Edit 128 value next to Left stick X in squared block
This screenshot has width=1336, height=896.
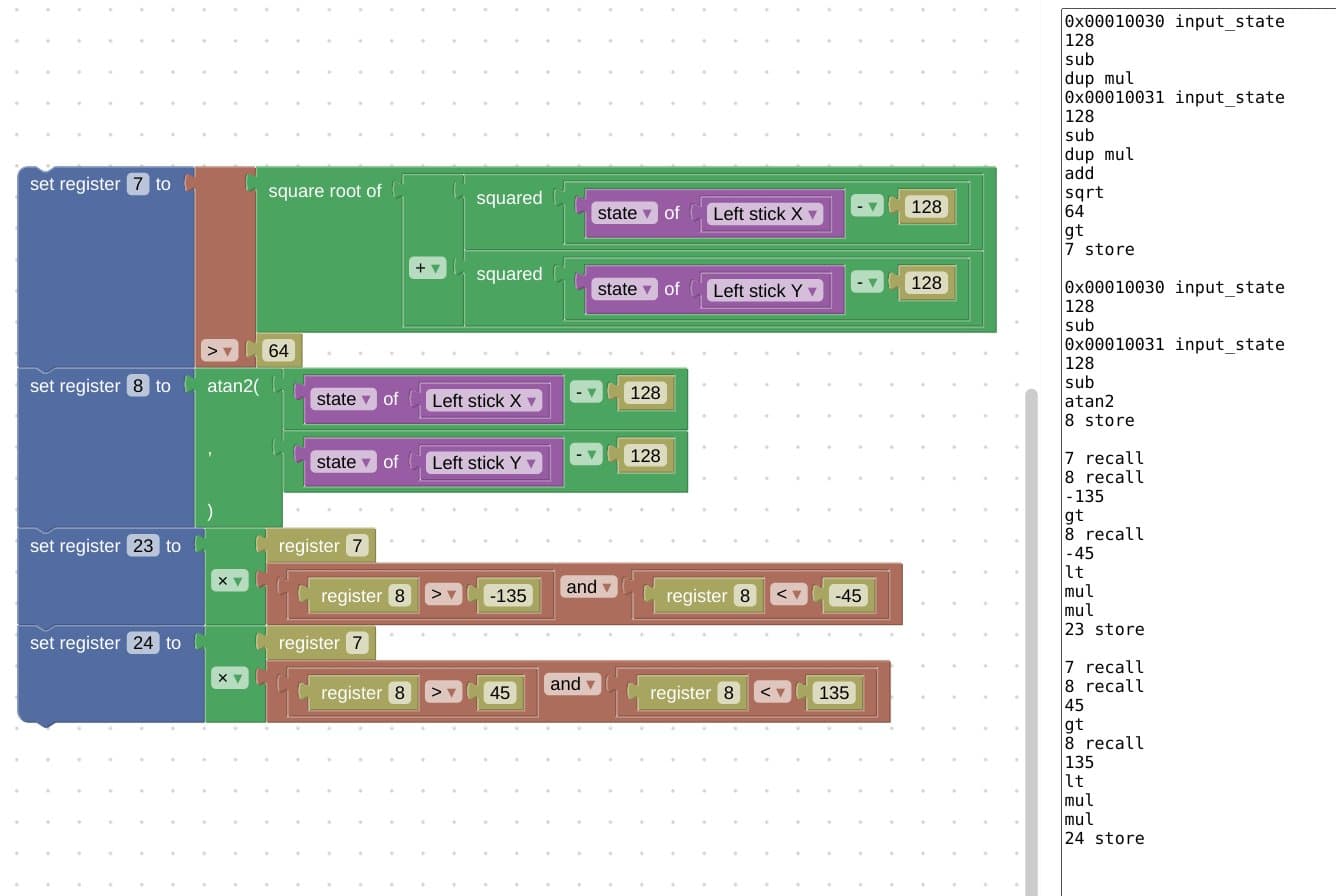pyautogui.click(x=927, y=207)
